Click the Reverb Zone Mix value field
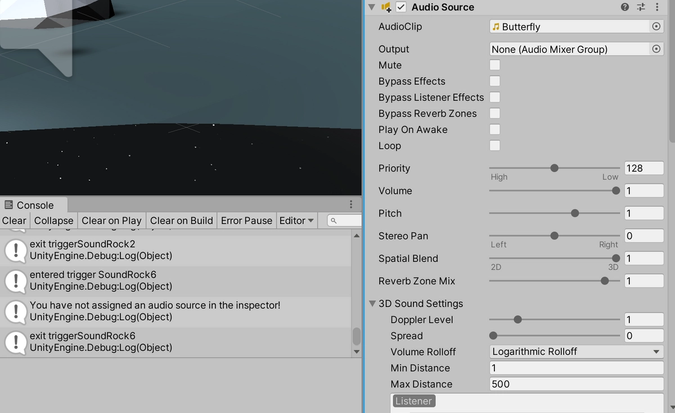Screen dimensions: 675x413 point(644,281)
